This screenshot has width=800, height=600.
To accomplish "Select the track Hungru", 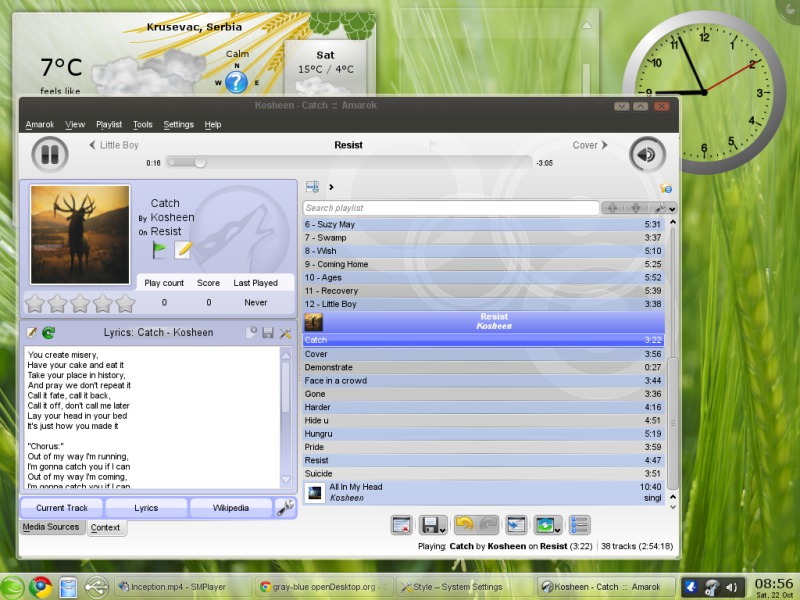I will tap(484, 434).
